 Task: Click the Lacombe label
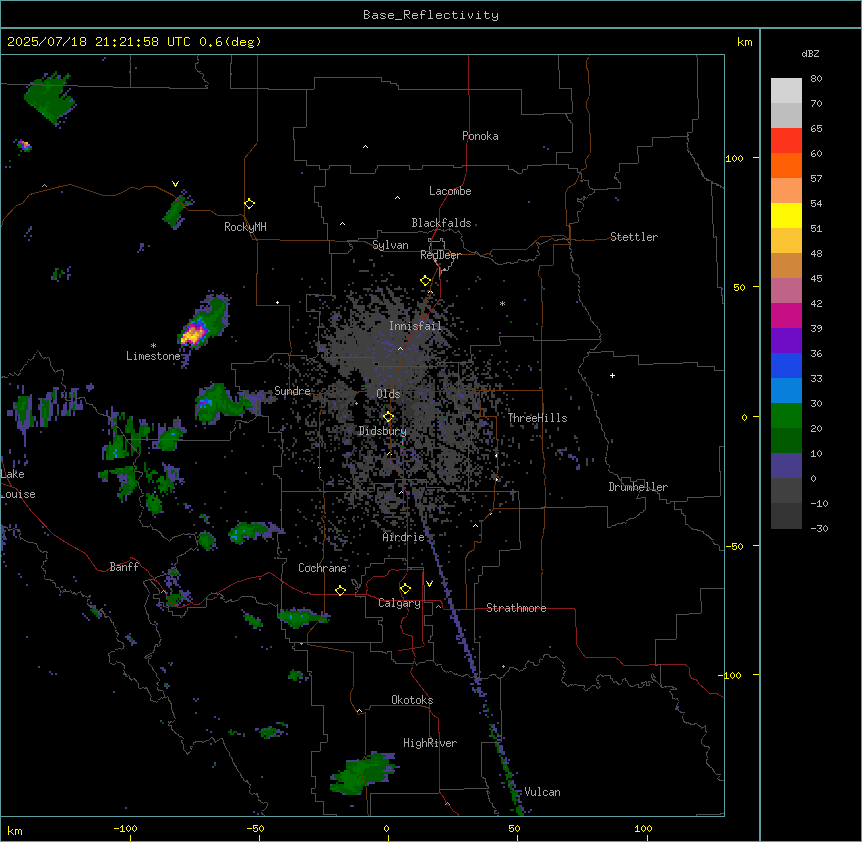coord(450,191)
